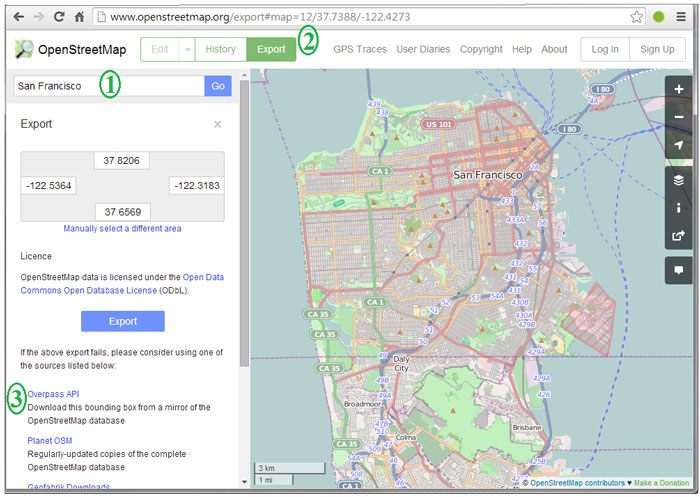Open GPS Traces
Image resolution: width=700 pixels, height=497 pixels.
pos(360,50)
